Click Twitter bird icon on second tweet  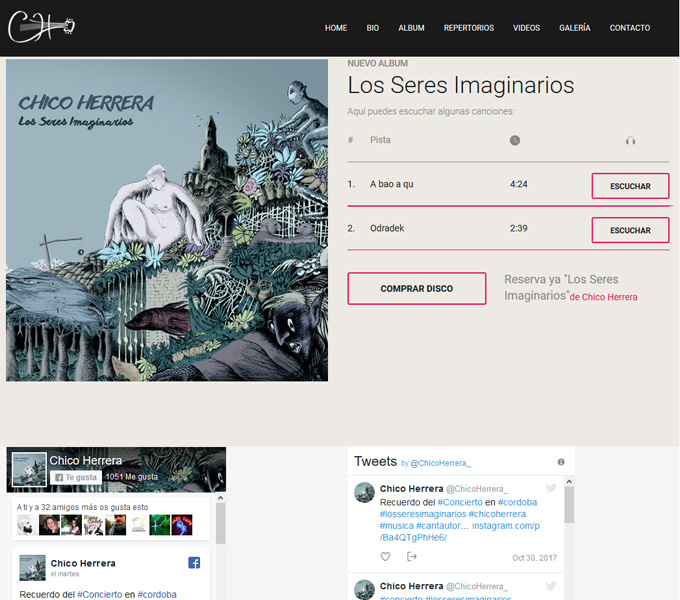[x=551, y=586]
